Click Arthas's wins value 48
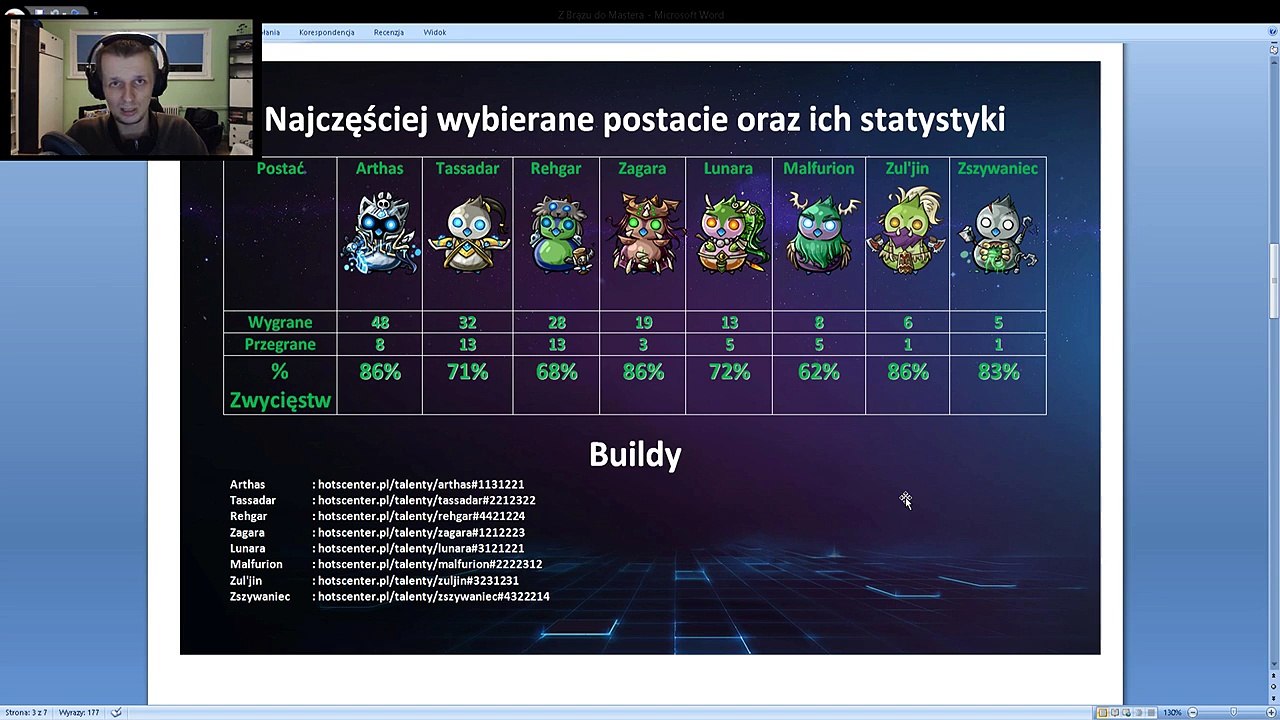The height and width of the screenshot is (720, 1280). point(380,322)
